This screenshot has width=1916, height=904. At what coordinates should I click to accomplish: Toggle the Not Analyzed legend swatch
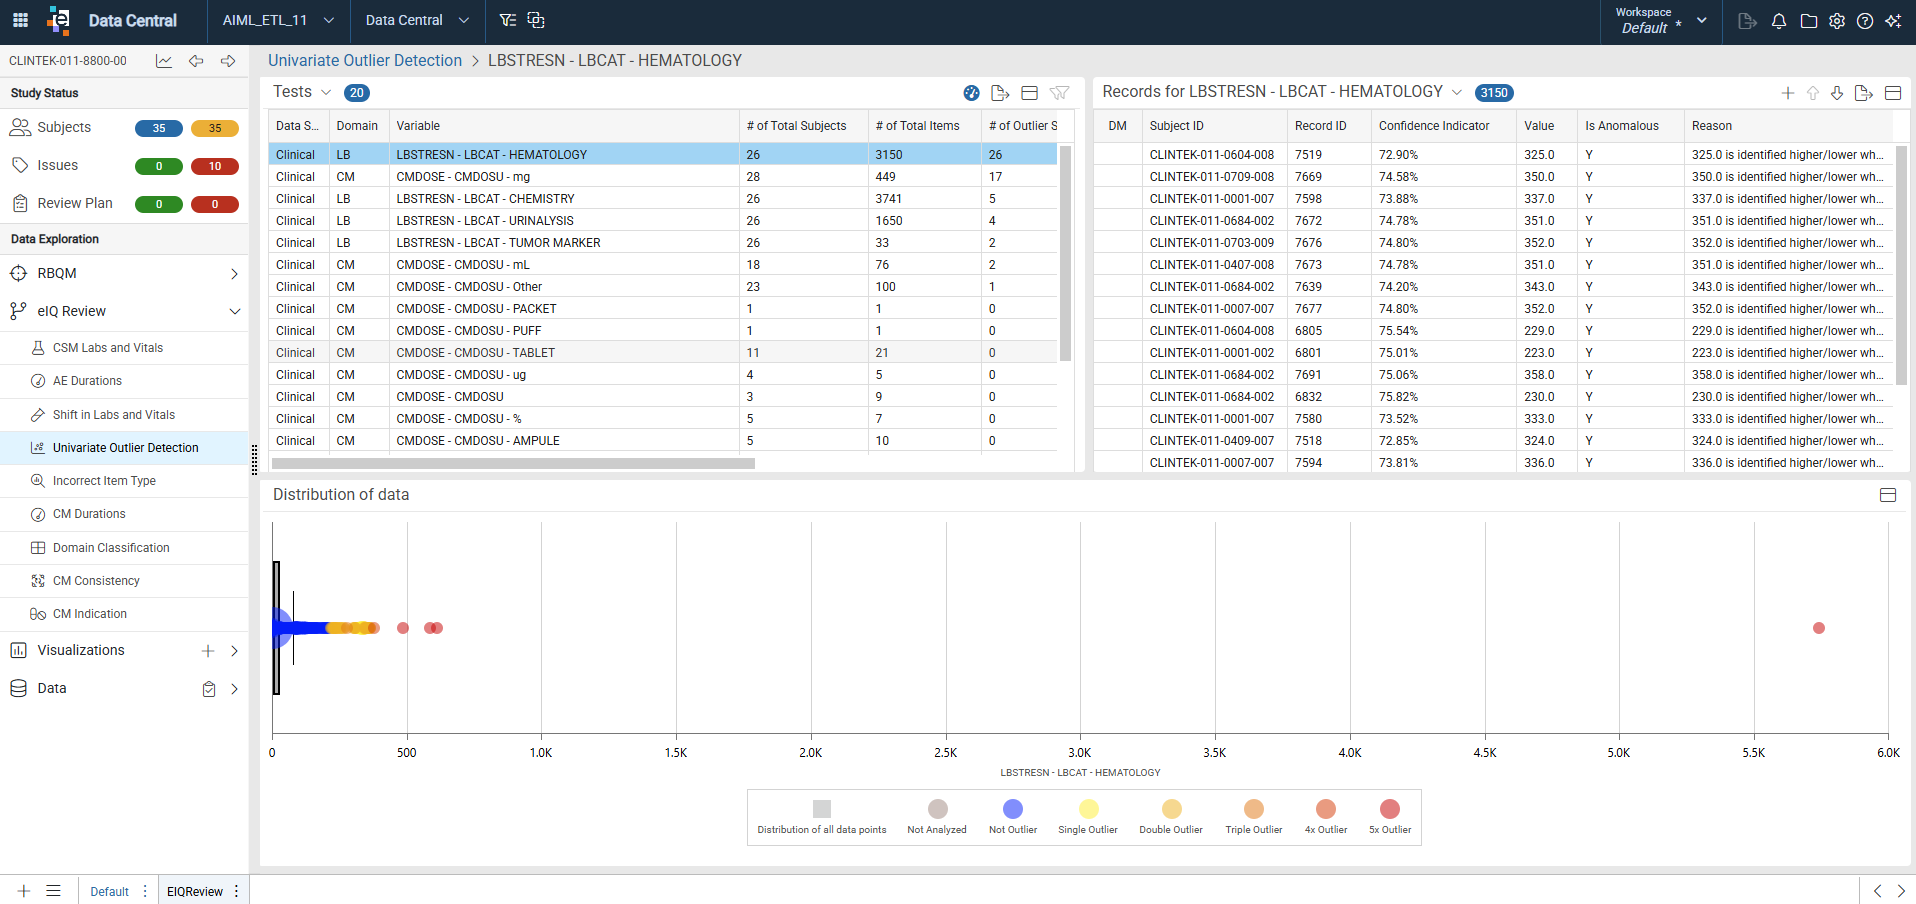(x=938, y=809)
